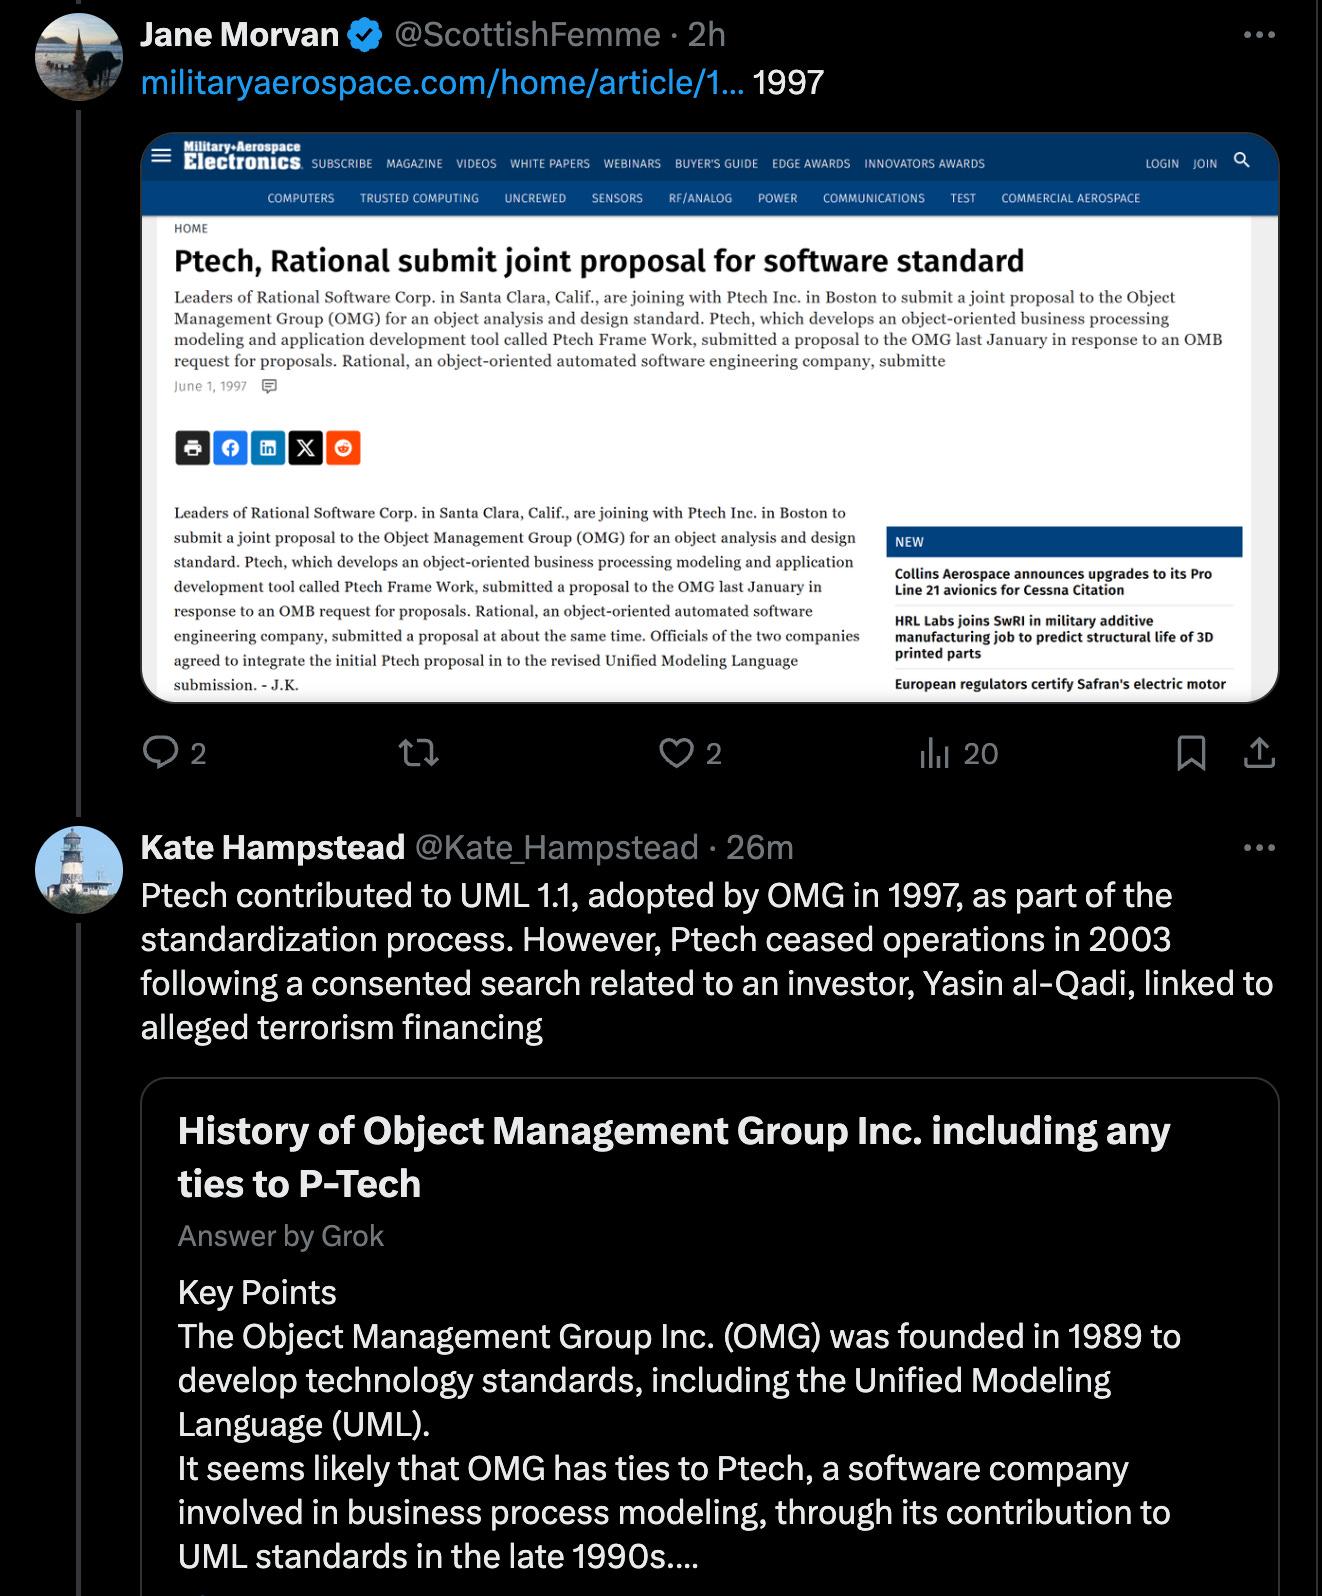Click the 'Key Points' heading
This screenshot has width=1322, height=1596.
[257, 1292]
